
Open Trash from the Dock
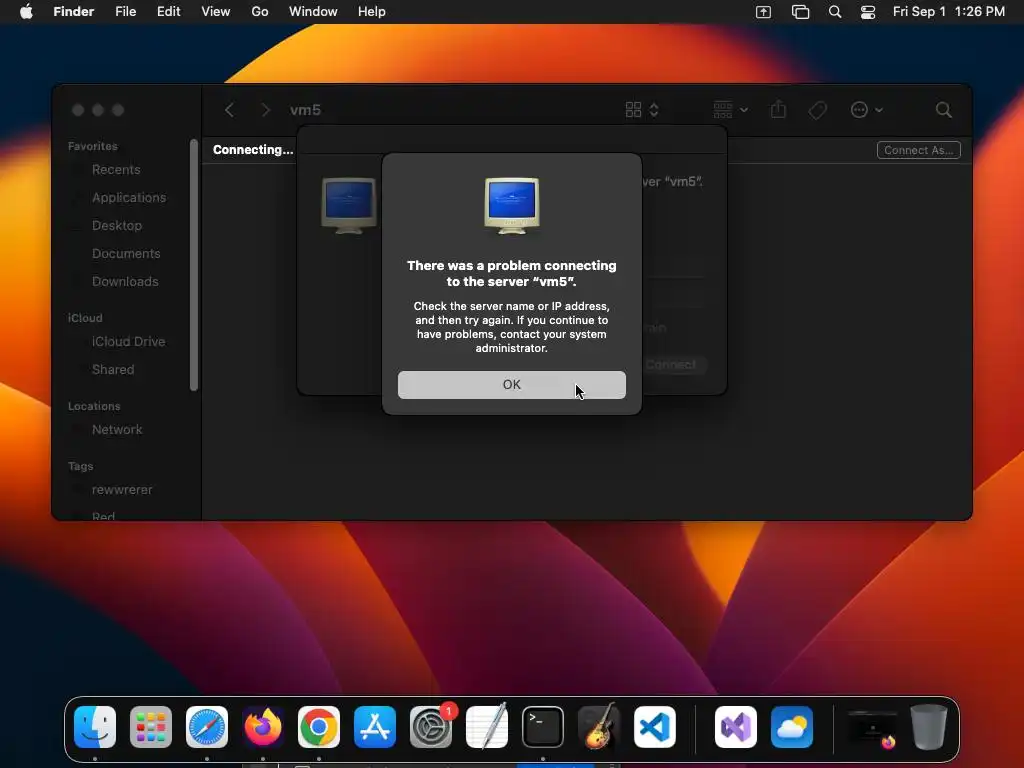click(x=929, y=727)
